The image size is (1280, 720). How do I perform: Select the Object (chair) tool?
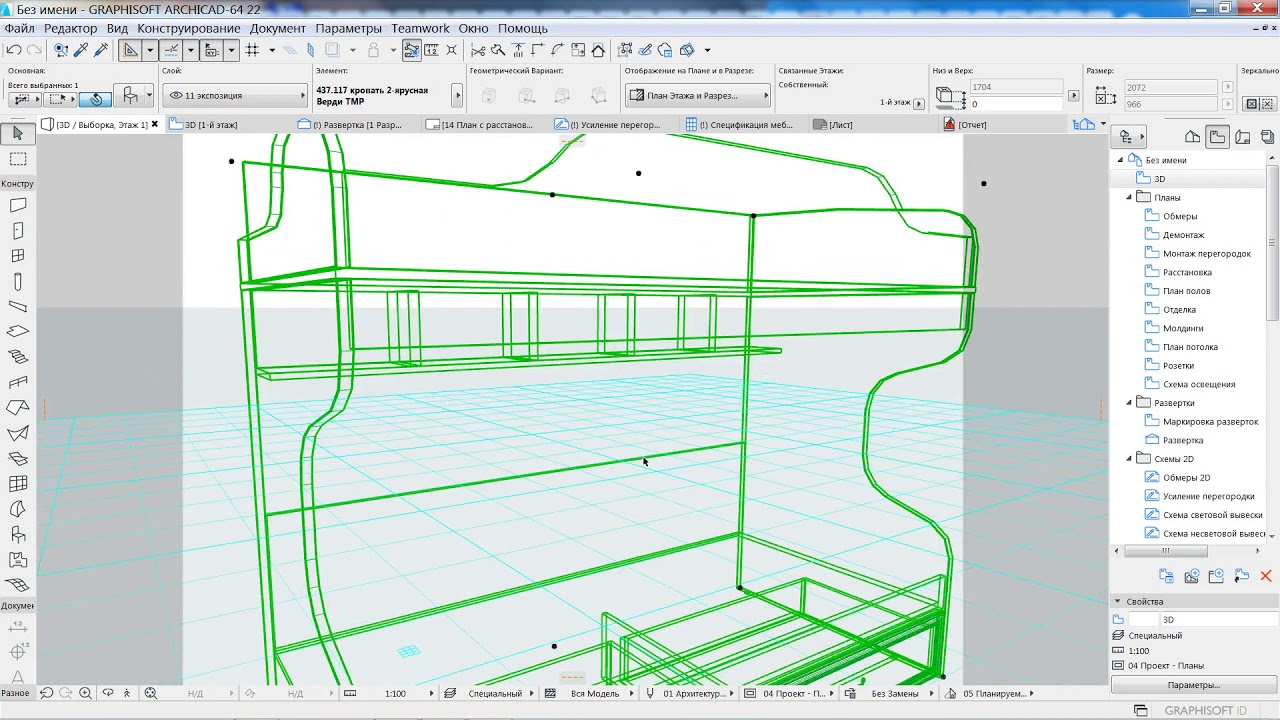click(18, 535)
